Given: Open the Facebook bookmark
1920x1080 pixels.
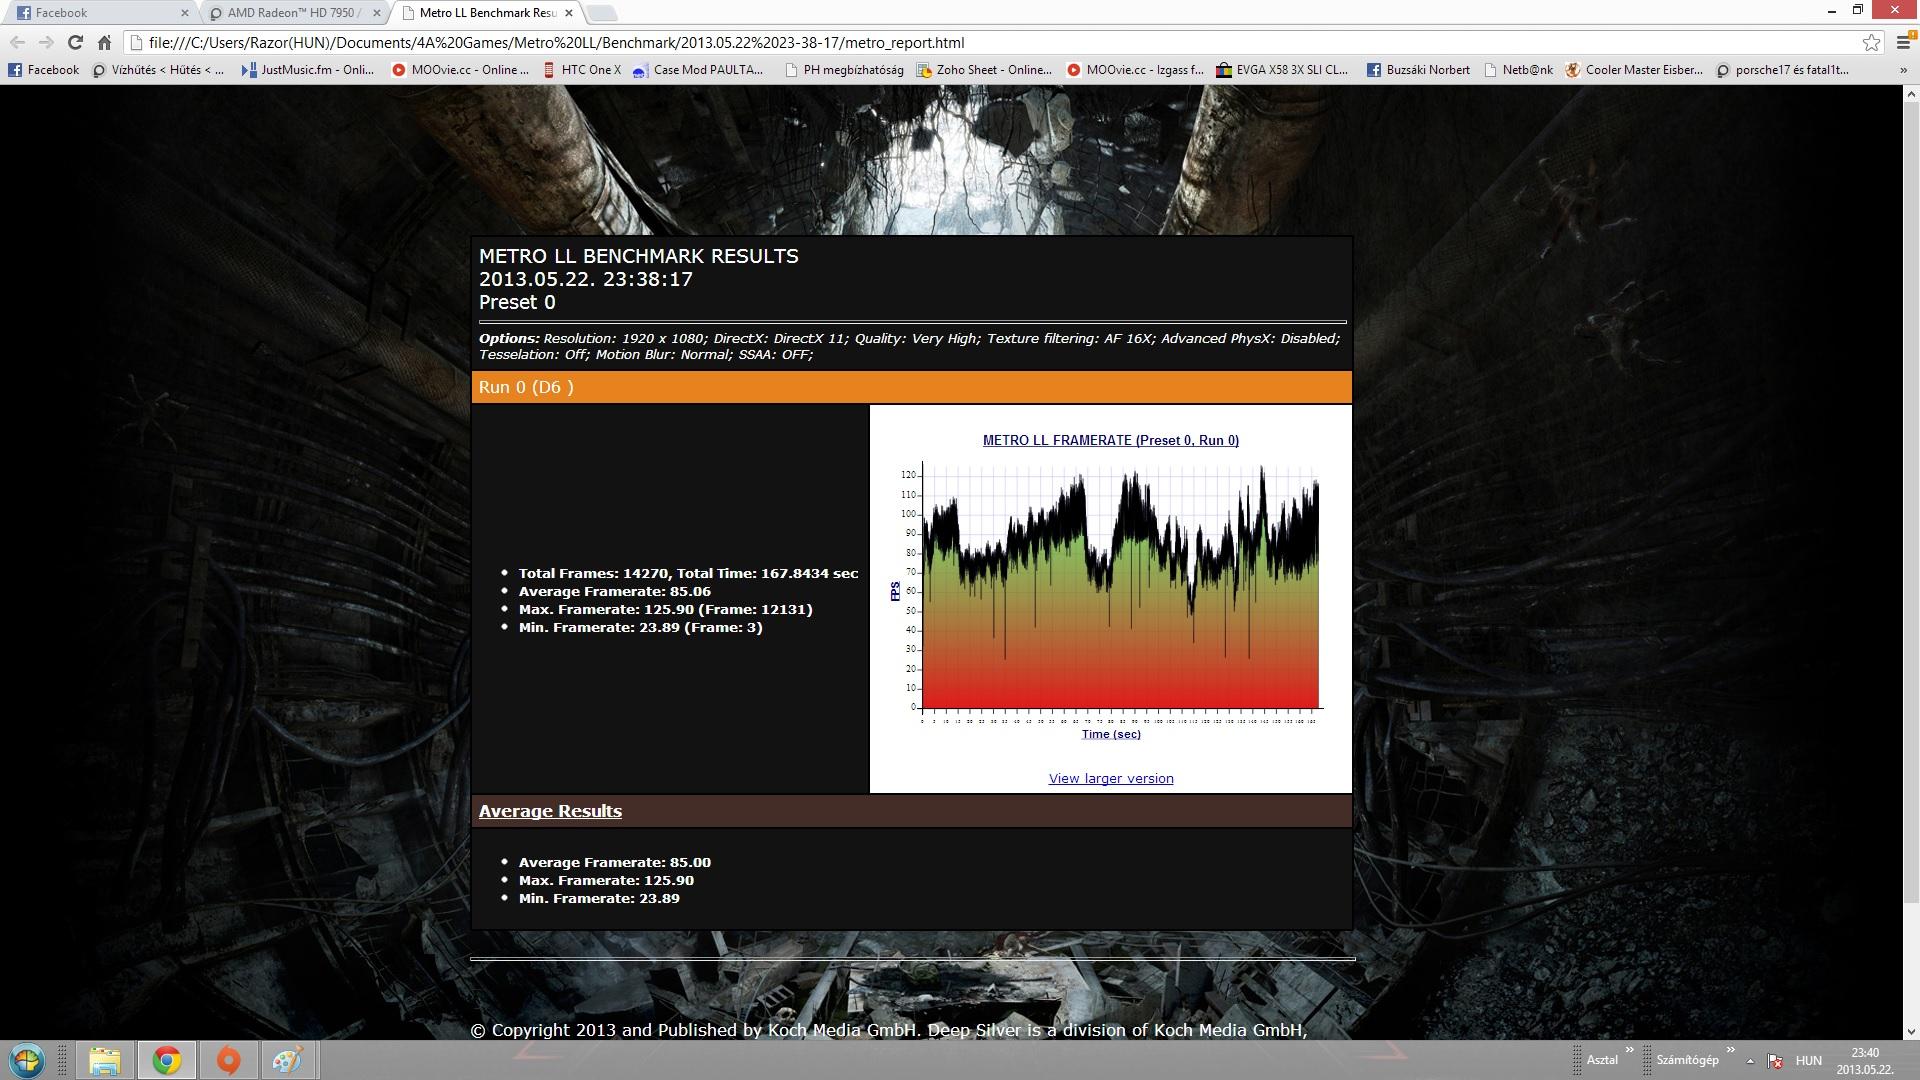Looking at the screenshot, I should coord(44,70).
